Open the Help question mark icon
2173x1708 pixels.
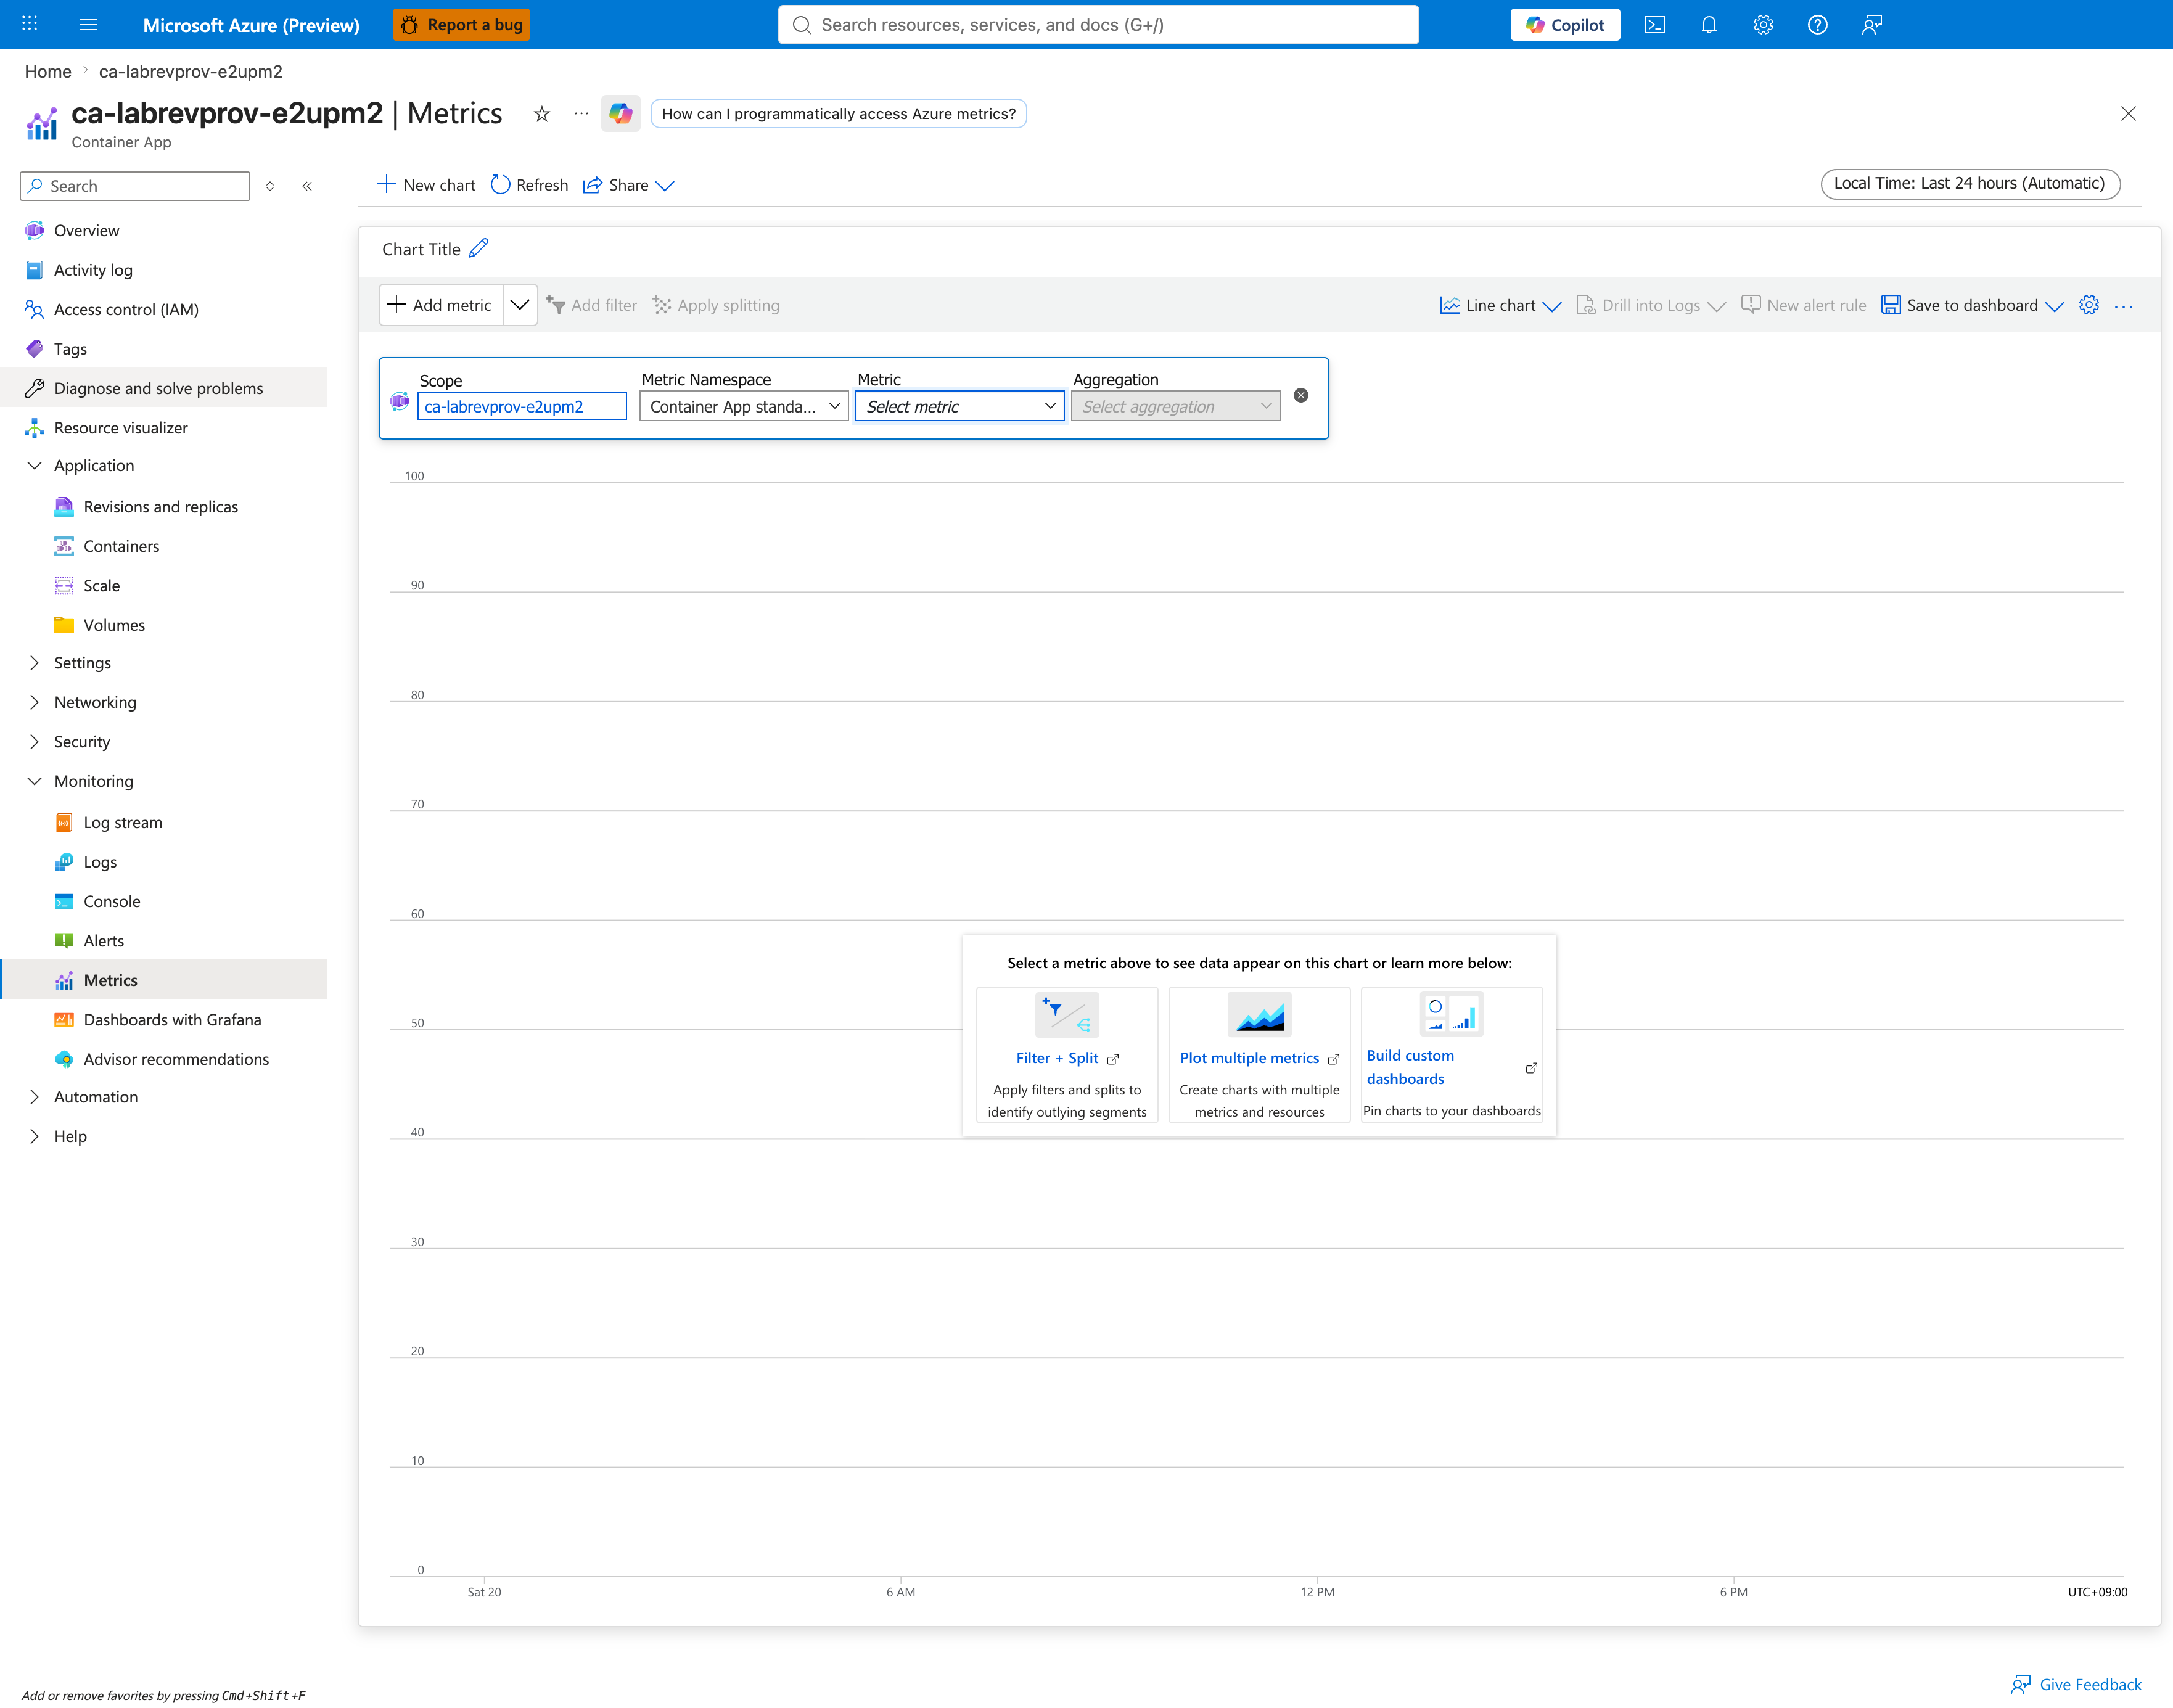point(1817,24)
